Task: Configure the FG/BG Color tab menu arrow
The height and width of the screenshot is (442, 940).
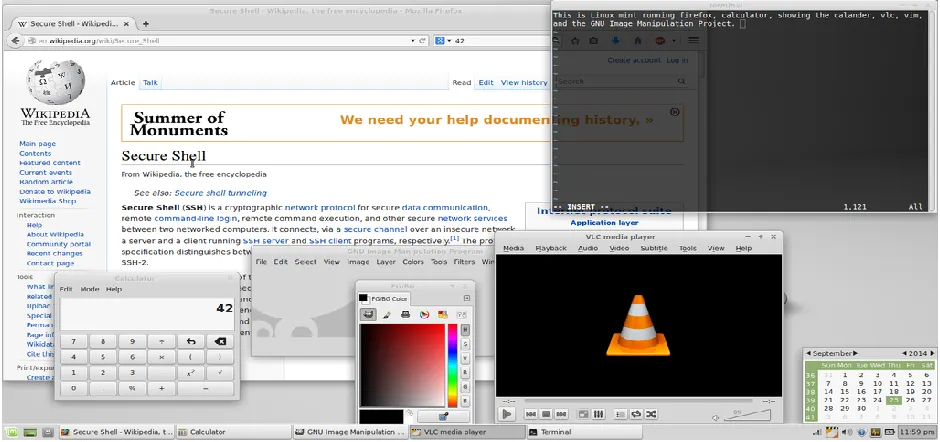Action: pos(466,298)
